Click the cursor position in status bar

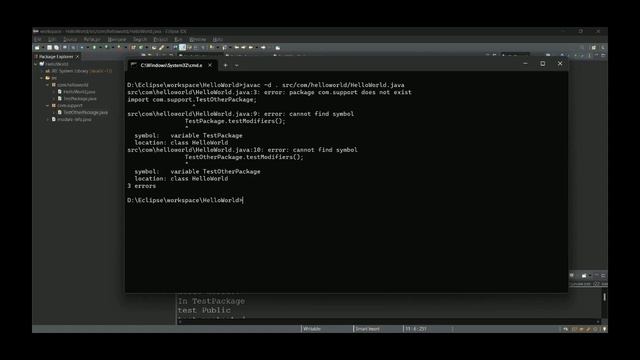[x=416, y=329]
